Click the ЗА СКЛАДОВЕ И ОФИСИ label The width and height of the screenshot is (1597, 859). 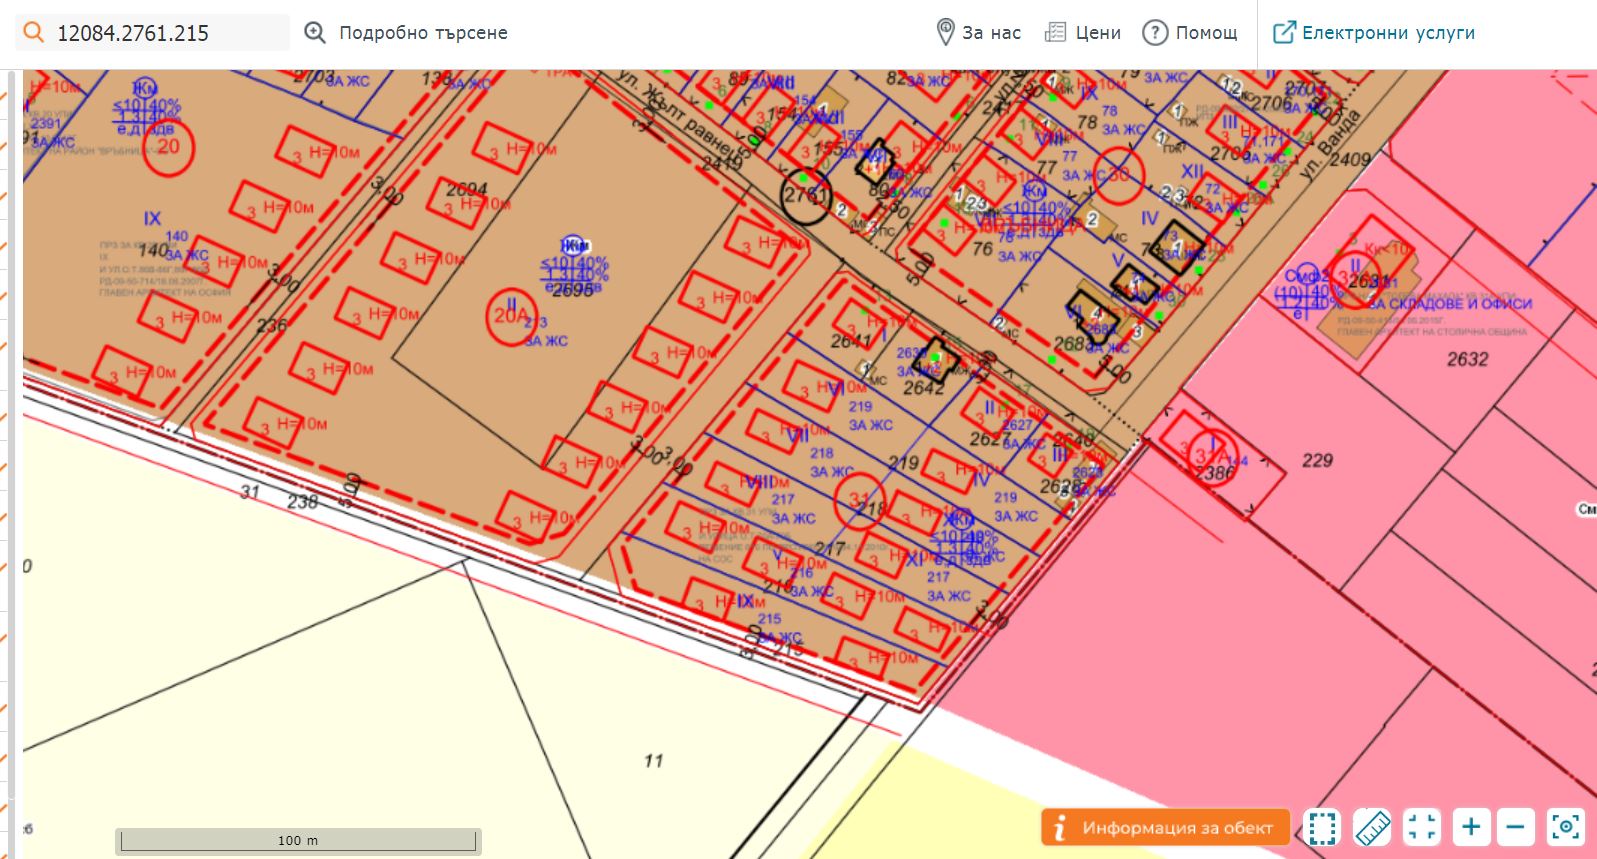(x=1450, y=304)
